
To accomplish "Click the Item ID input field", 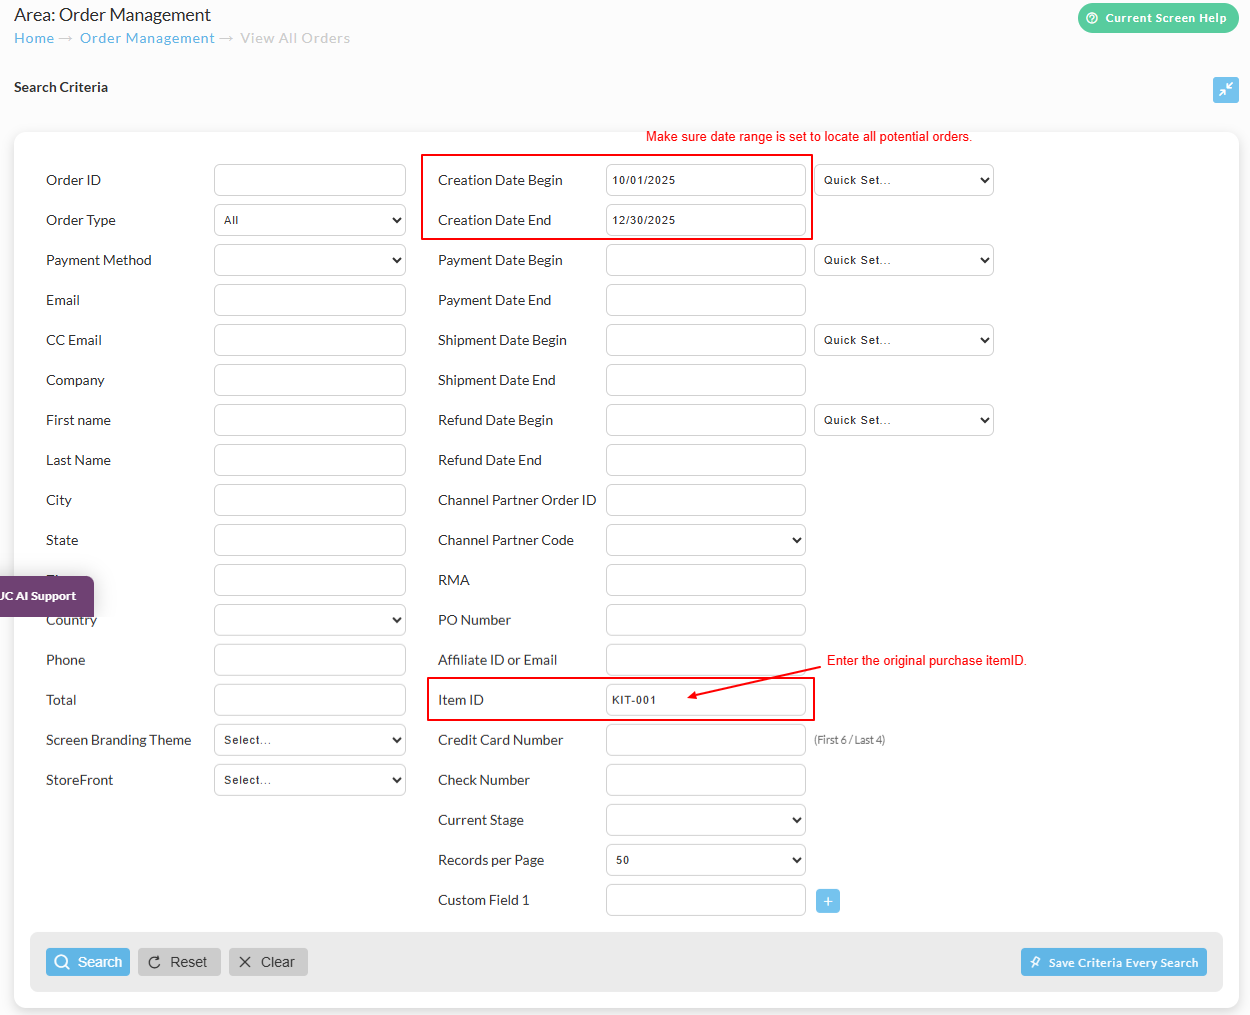I will coord(706,700).
